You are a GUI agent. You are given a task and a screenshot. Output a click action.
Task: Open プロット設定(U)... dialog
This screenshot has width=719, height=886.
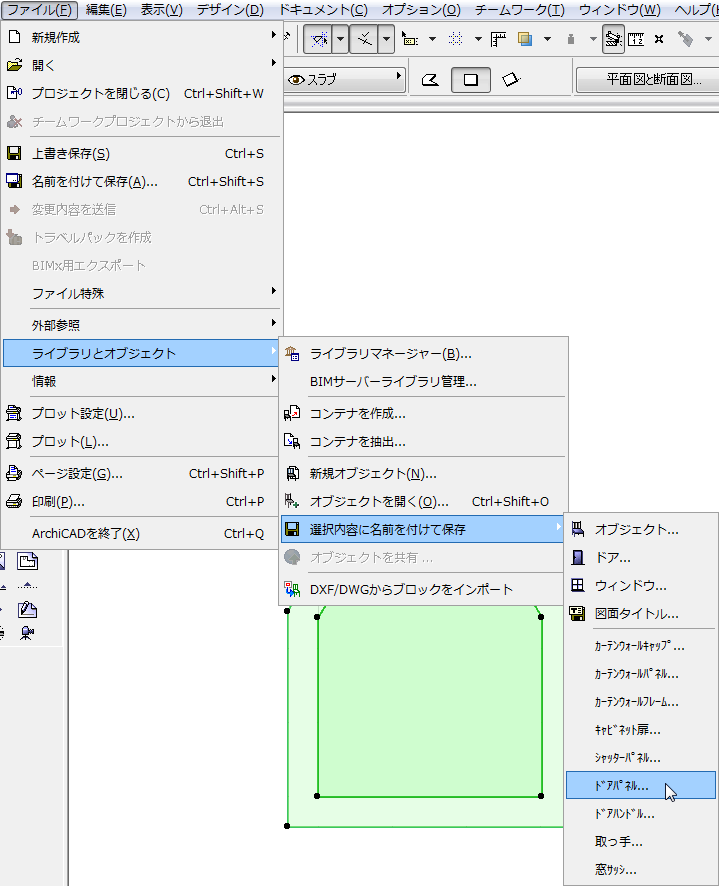tap(142, 414)
